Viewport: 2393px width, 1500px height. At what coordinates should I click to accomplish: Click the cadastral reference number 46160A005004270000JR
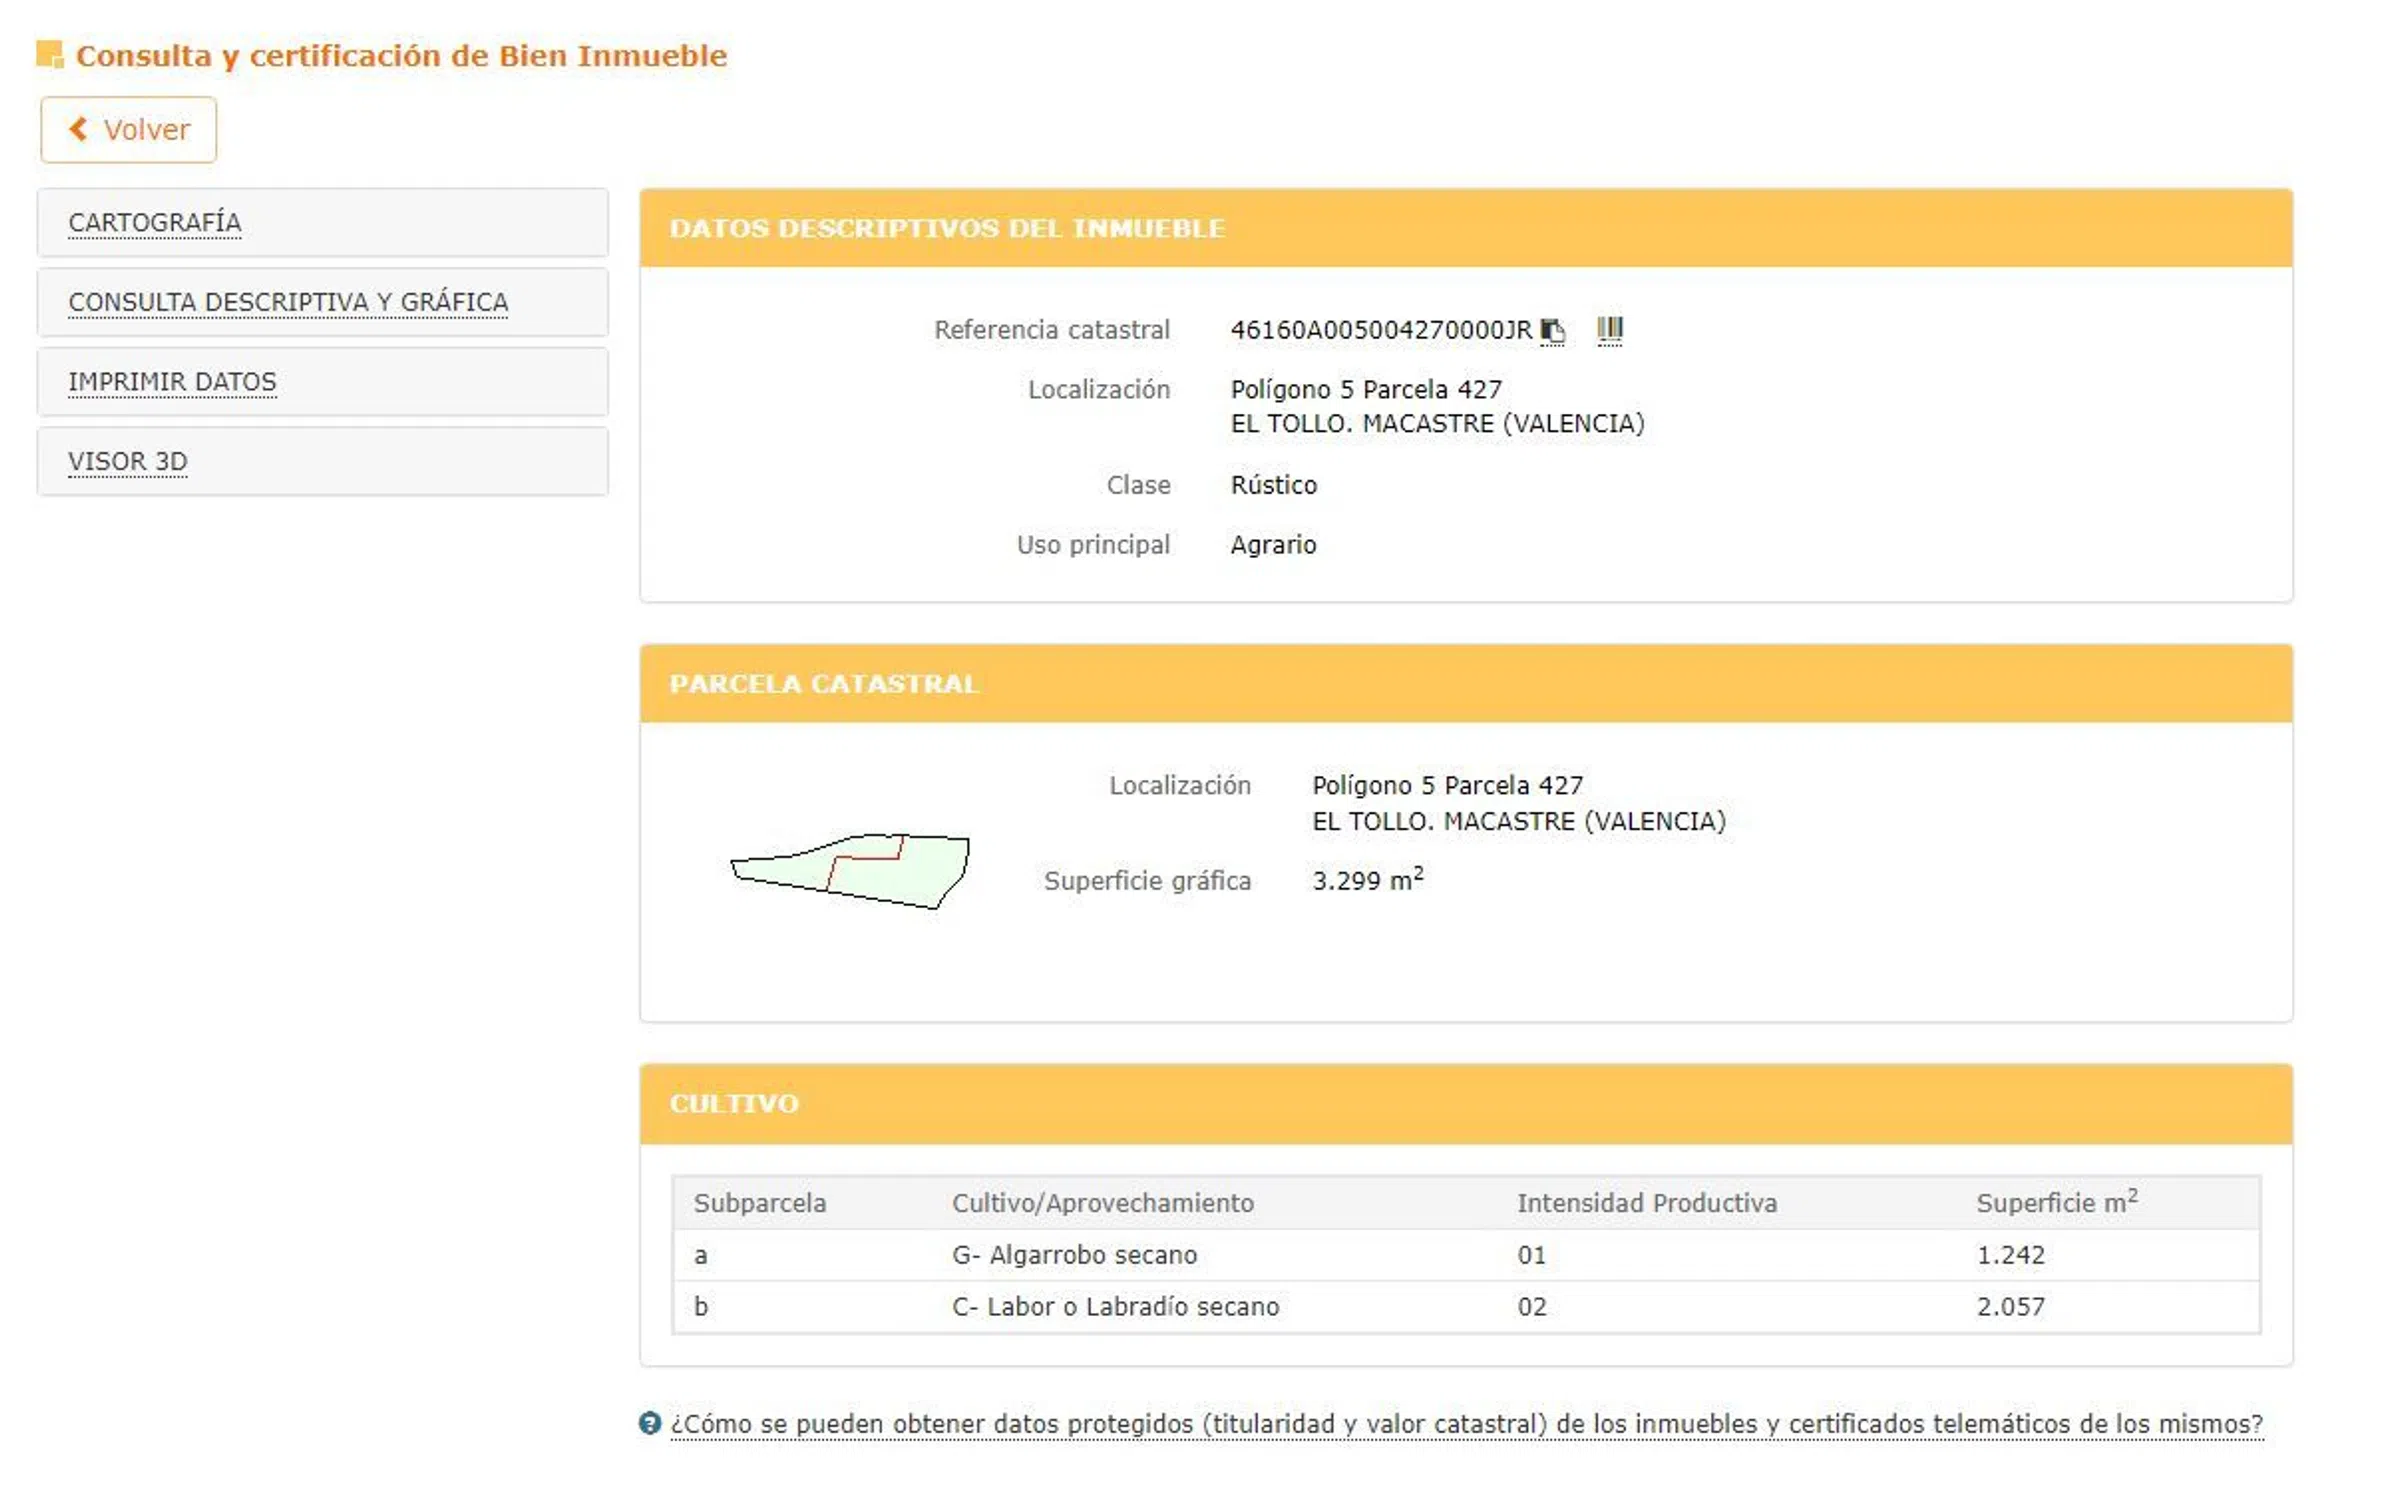click(1380, 330)
